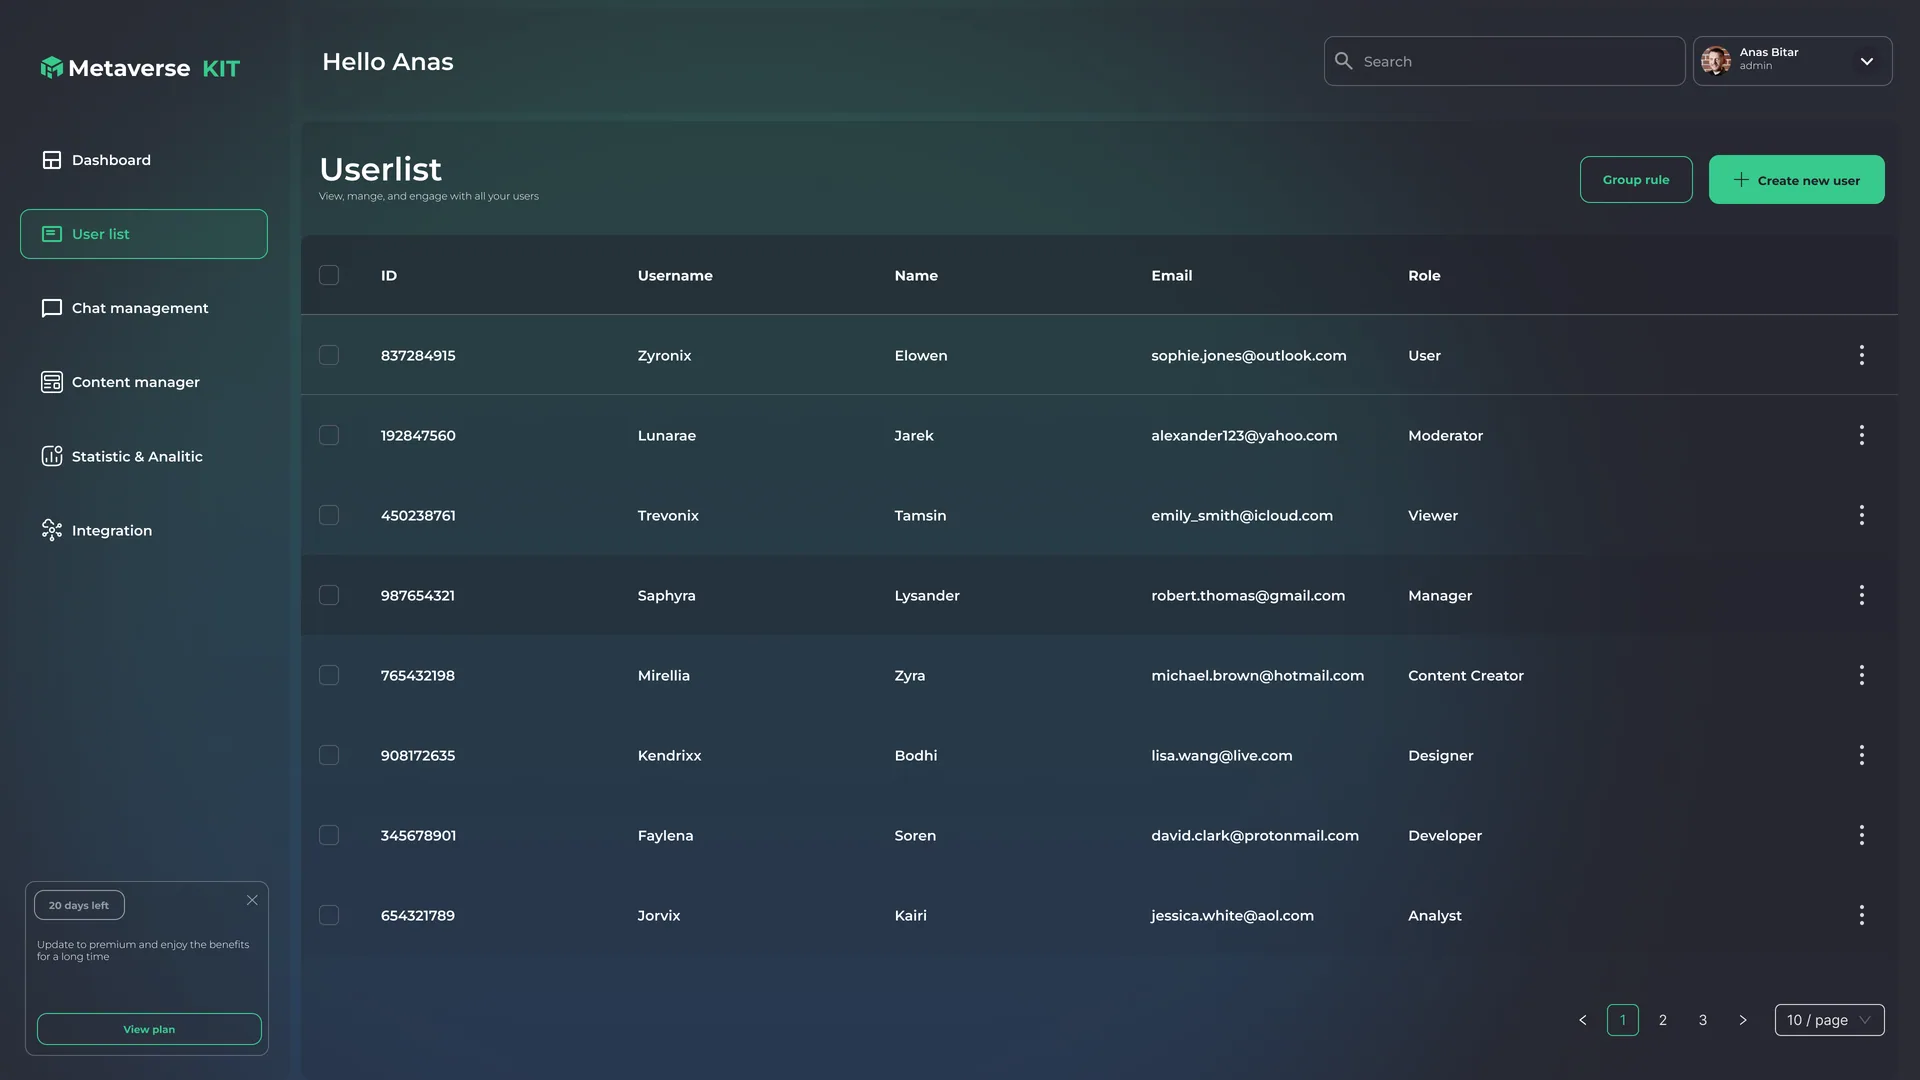Select the Content manager icon
Screen dimensions: 1920x1080
point(52,382)
